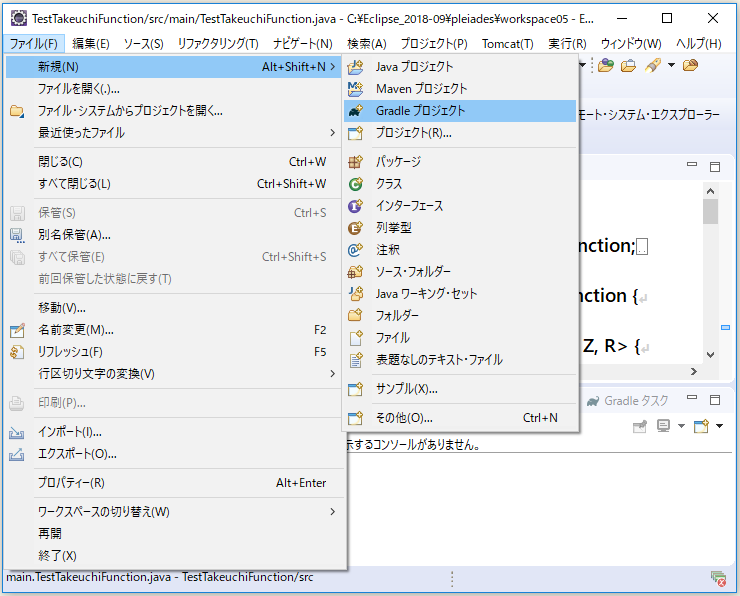Select サンプル(X)... entry
Screen dimensions: 740x596
460,389
